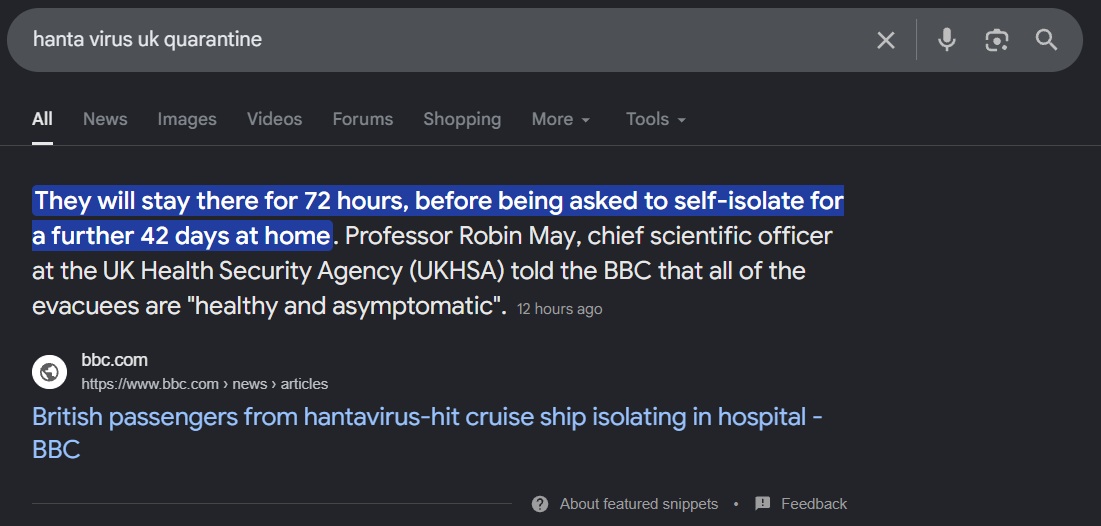Click the bbc.com news articles URL breadcrumb

(204, 384)
